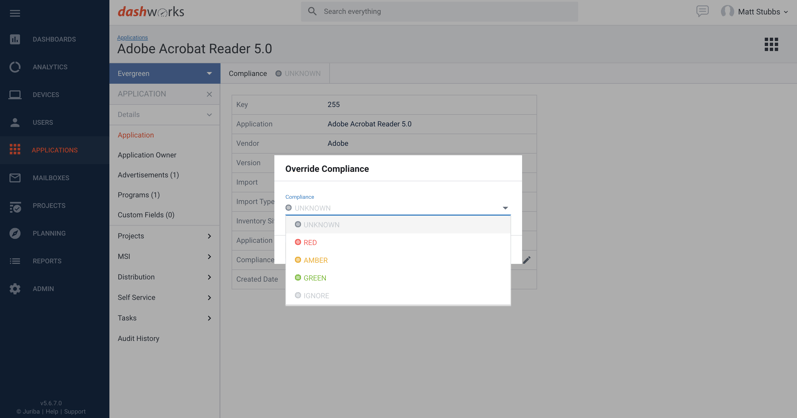Open Advertisements (1) section

pyautogui.click(x=148, y=174)
